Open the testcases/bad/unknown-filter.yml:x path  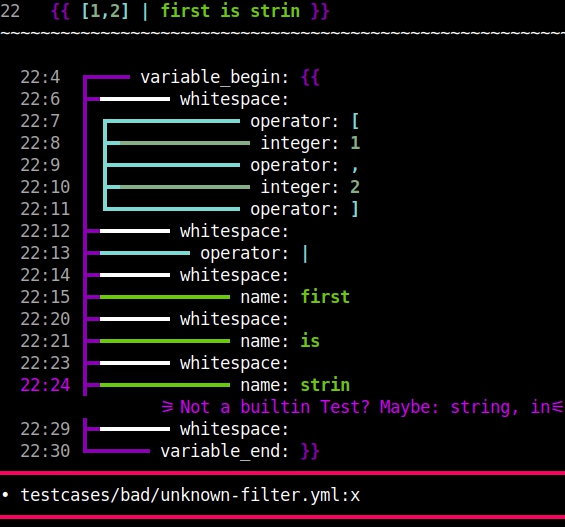click(x=190, y=495)
